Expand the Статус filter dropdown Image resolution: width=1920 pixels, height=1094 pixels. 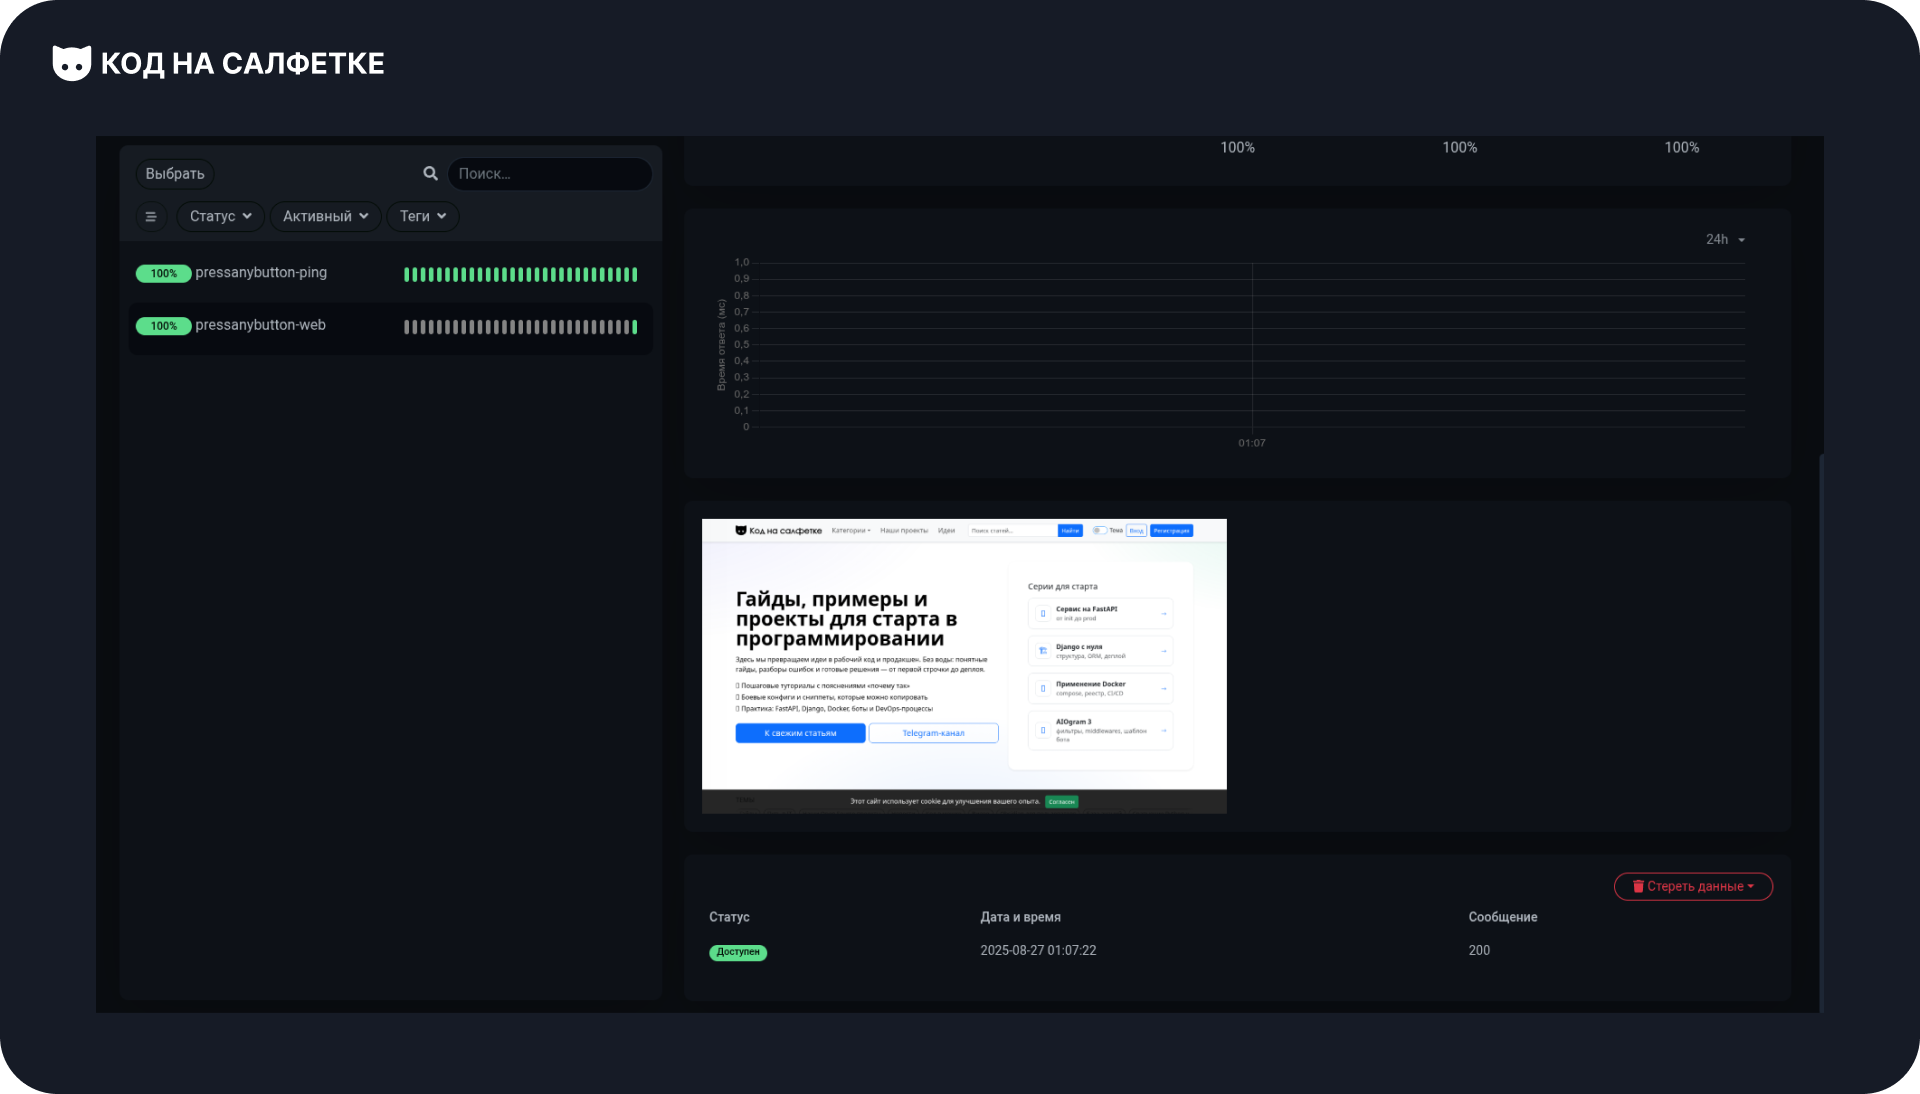pos(220,216)
